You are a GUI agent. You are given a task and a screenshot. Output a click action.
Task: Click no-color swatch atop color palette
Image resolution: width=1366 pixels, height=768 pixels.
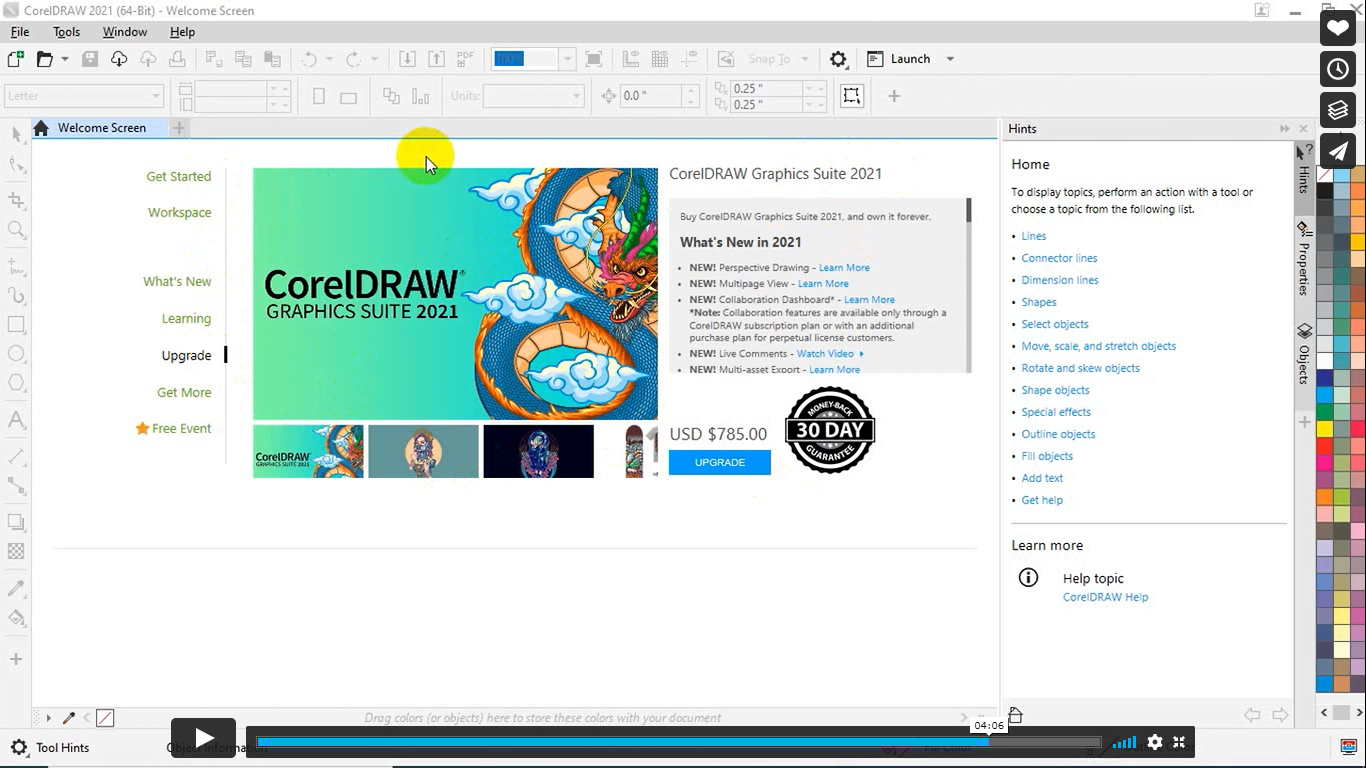1324,174
